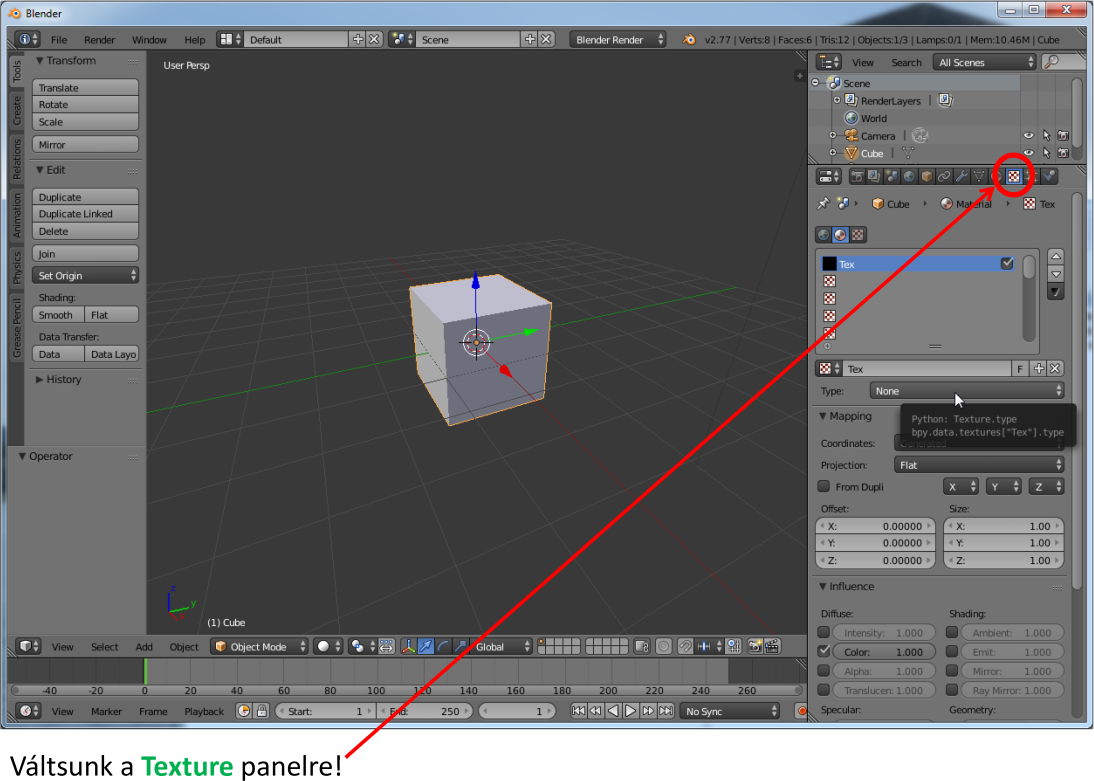Screen dimensions: 1094x781
Task: Switch to the Texture checkerboard tab
Action: coord(1014,177)
